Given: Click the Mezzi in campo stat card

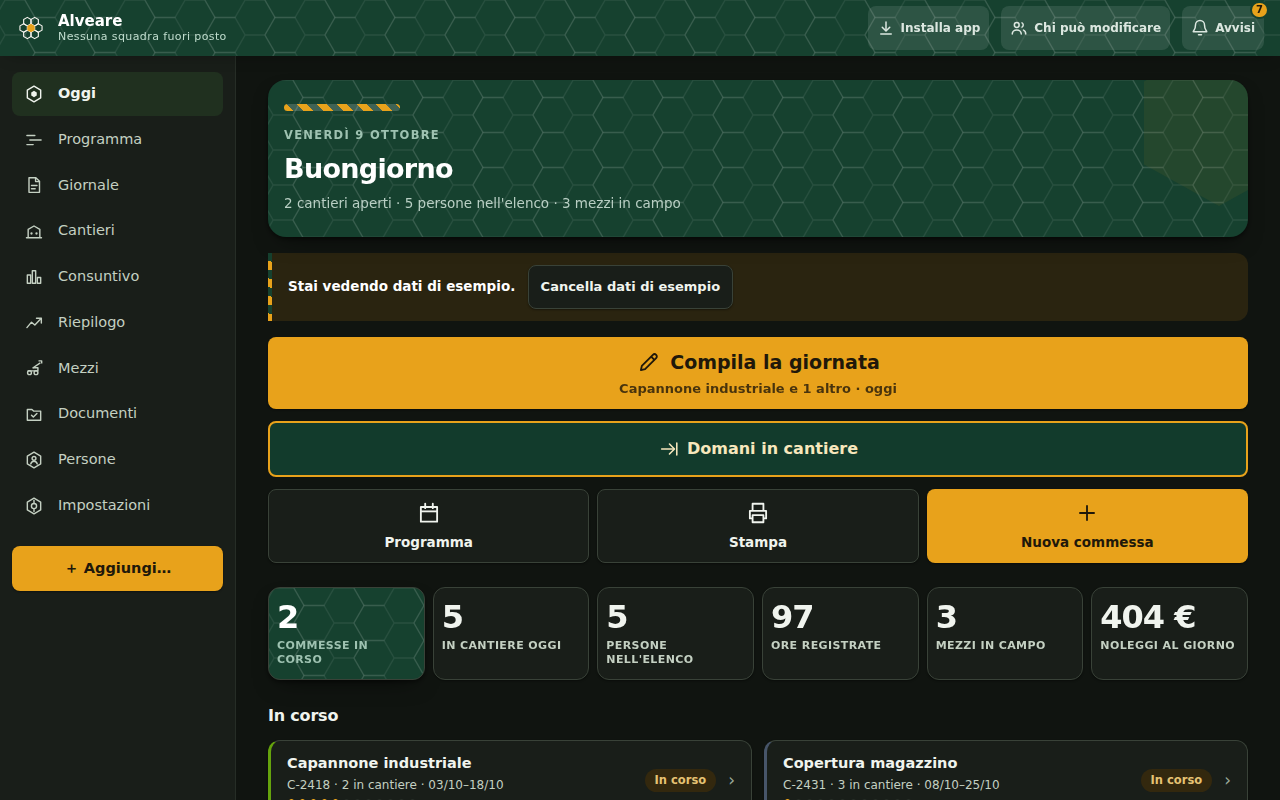Looking at the screenshot, I should [x=1005, y=633].
